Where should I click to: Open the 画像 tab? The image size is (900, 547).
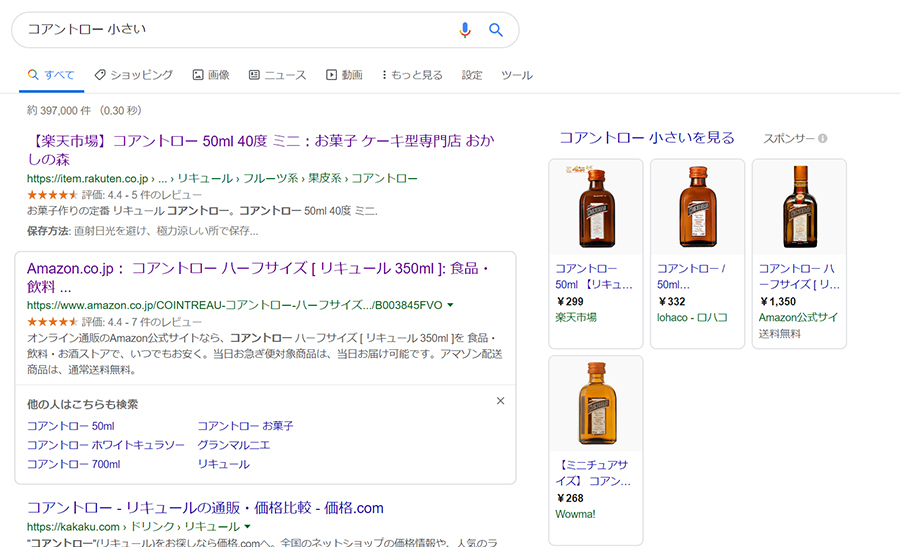(x=211, y=75)
